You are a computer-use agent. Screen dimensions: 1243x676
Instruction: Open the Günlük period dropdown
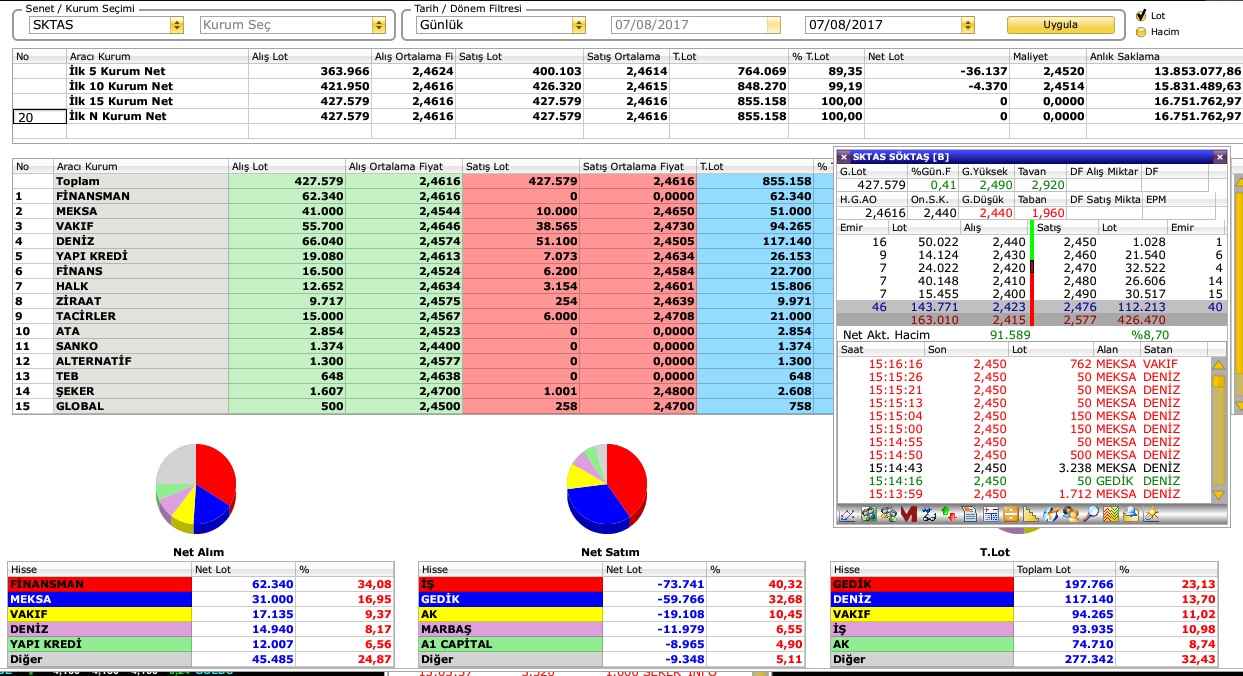coord(578,25)
